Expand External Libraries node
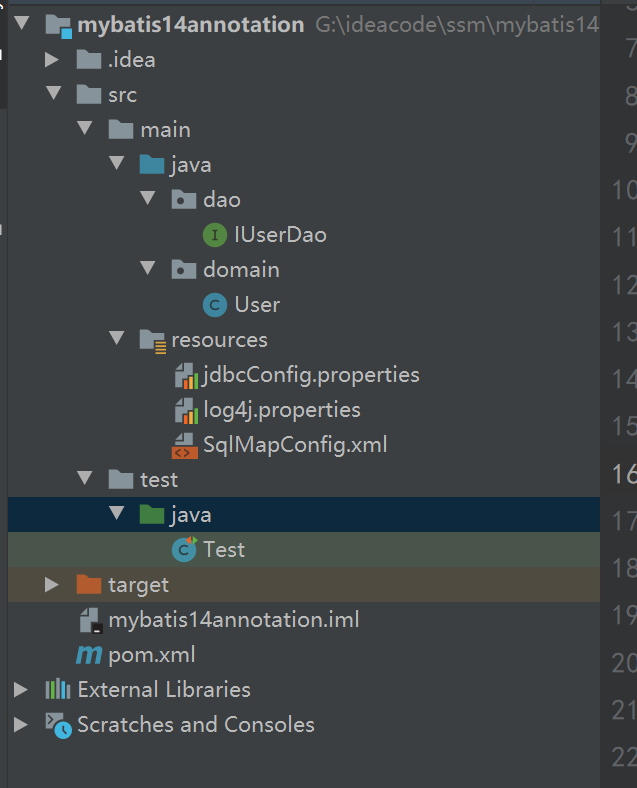The height and width of the screenshot is (788, 637). (21, 690)
